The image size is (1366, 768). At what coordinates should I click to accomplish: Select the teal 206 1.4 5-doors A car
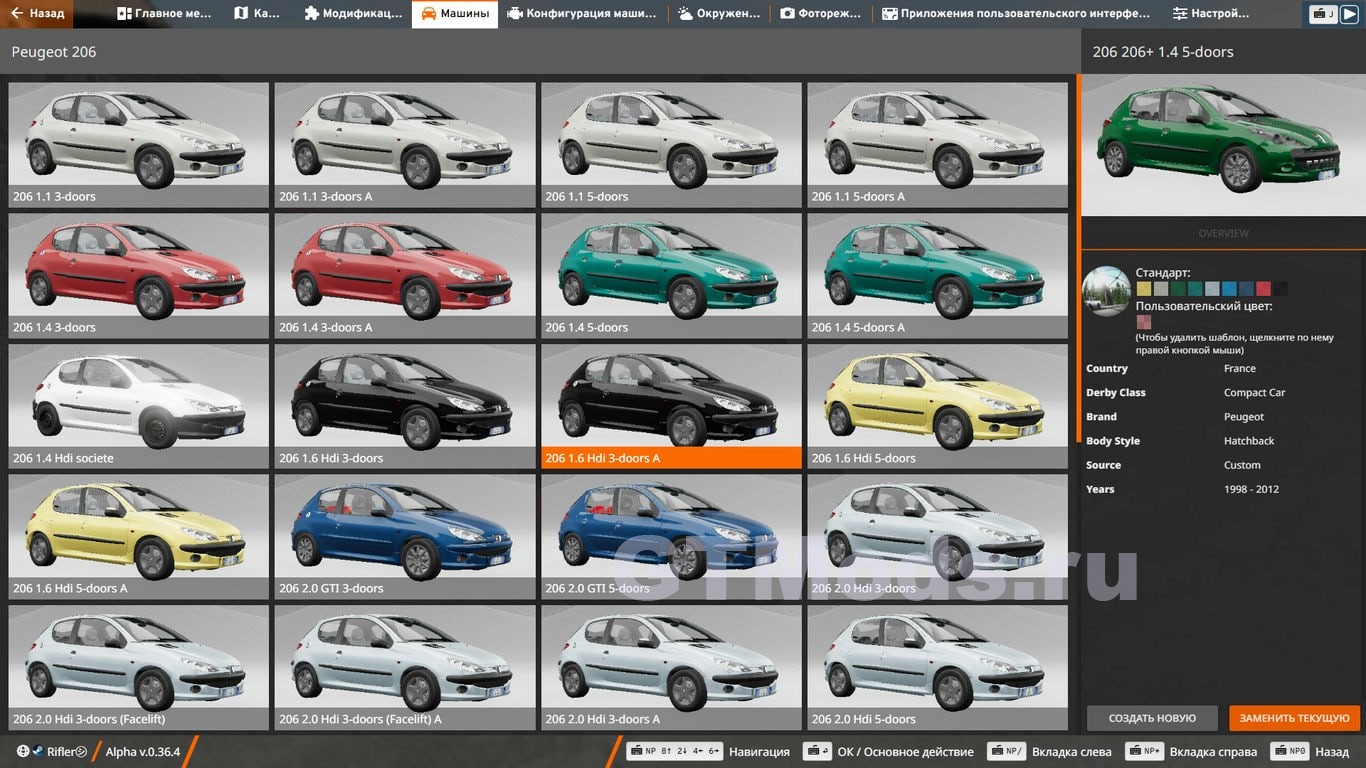937,275
